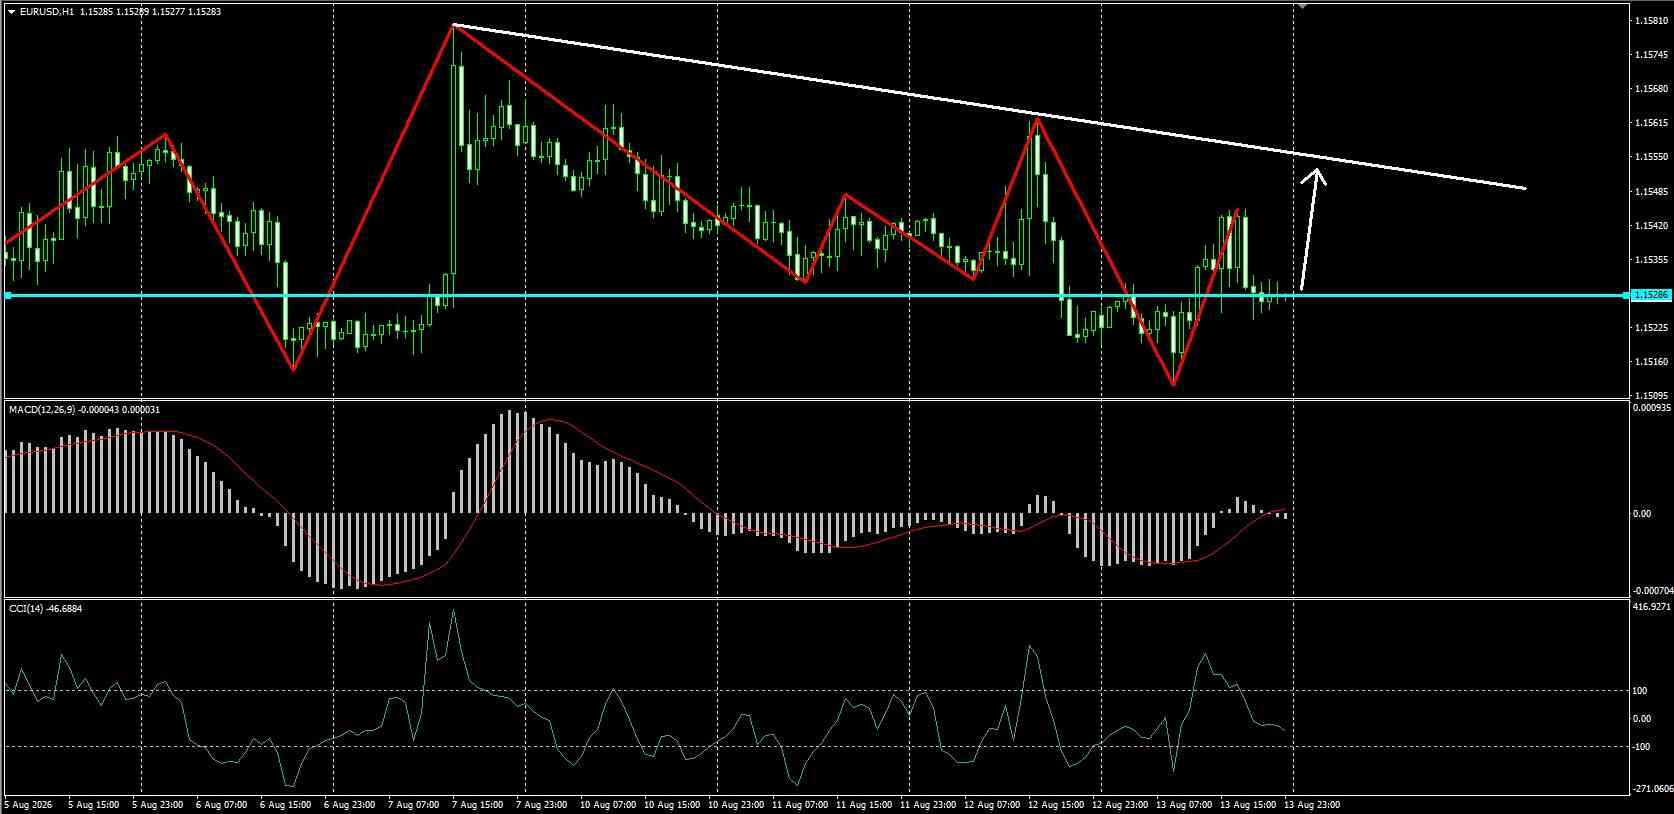Click the 10 Aug 23:00 time label

[737, 804]
